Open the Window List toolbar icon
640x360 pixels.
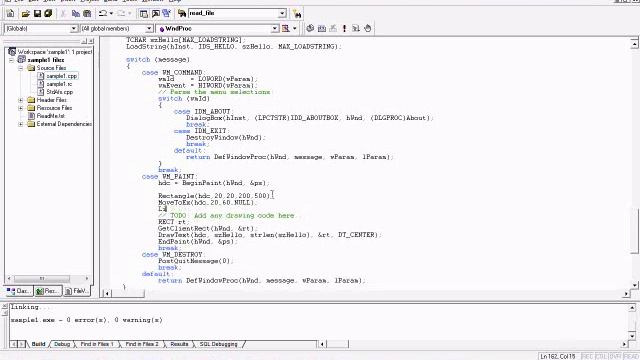[167, 13]
